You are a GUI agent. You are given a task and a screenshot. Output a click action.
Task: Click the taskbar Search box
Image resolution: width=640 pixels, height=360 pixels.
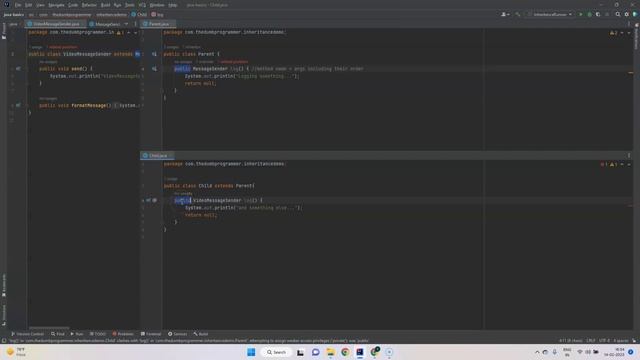click(276, 352)
